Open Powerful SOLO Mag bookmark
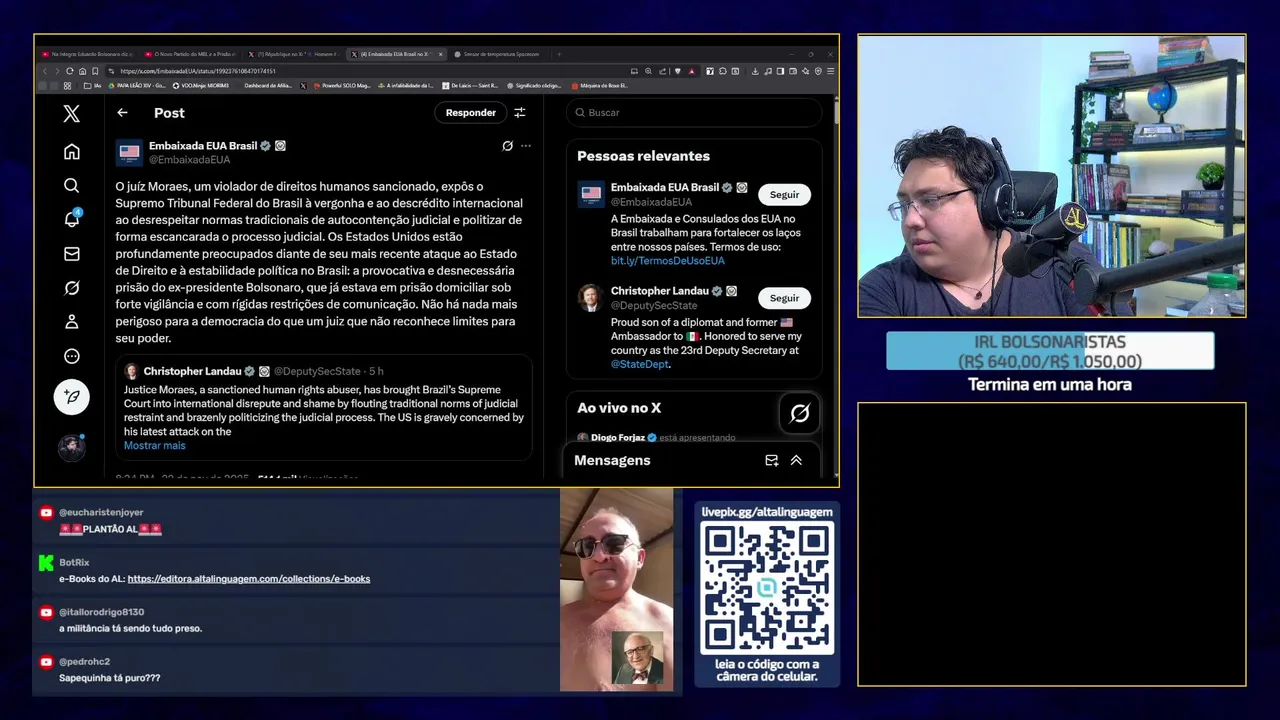The image size is (1280, 720). pyautogui.click(x=340, y=85)
